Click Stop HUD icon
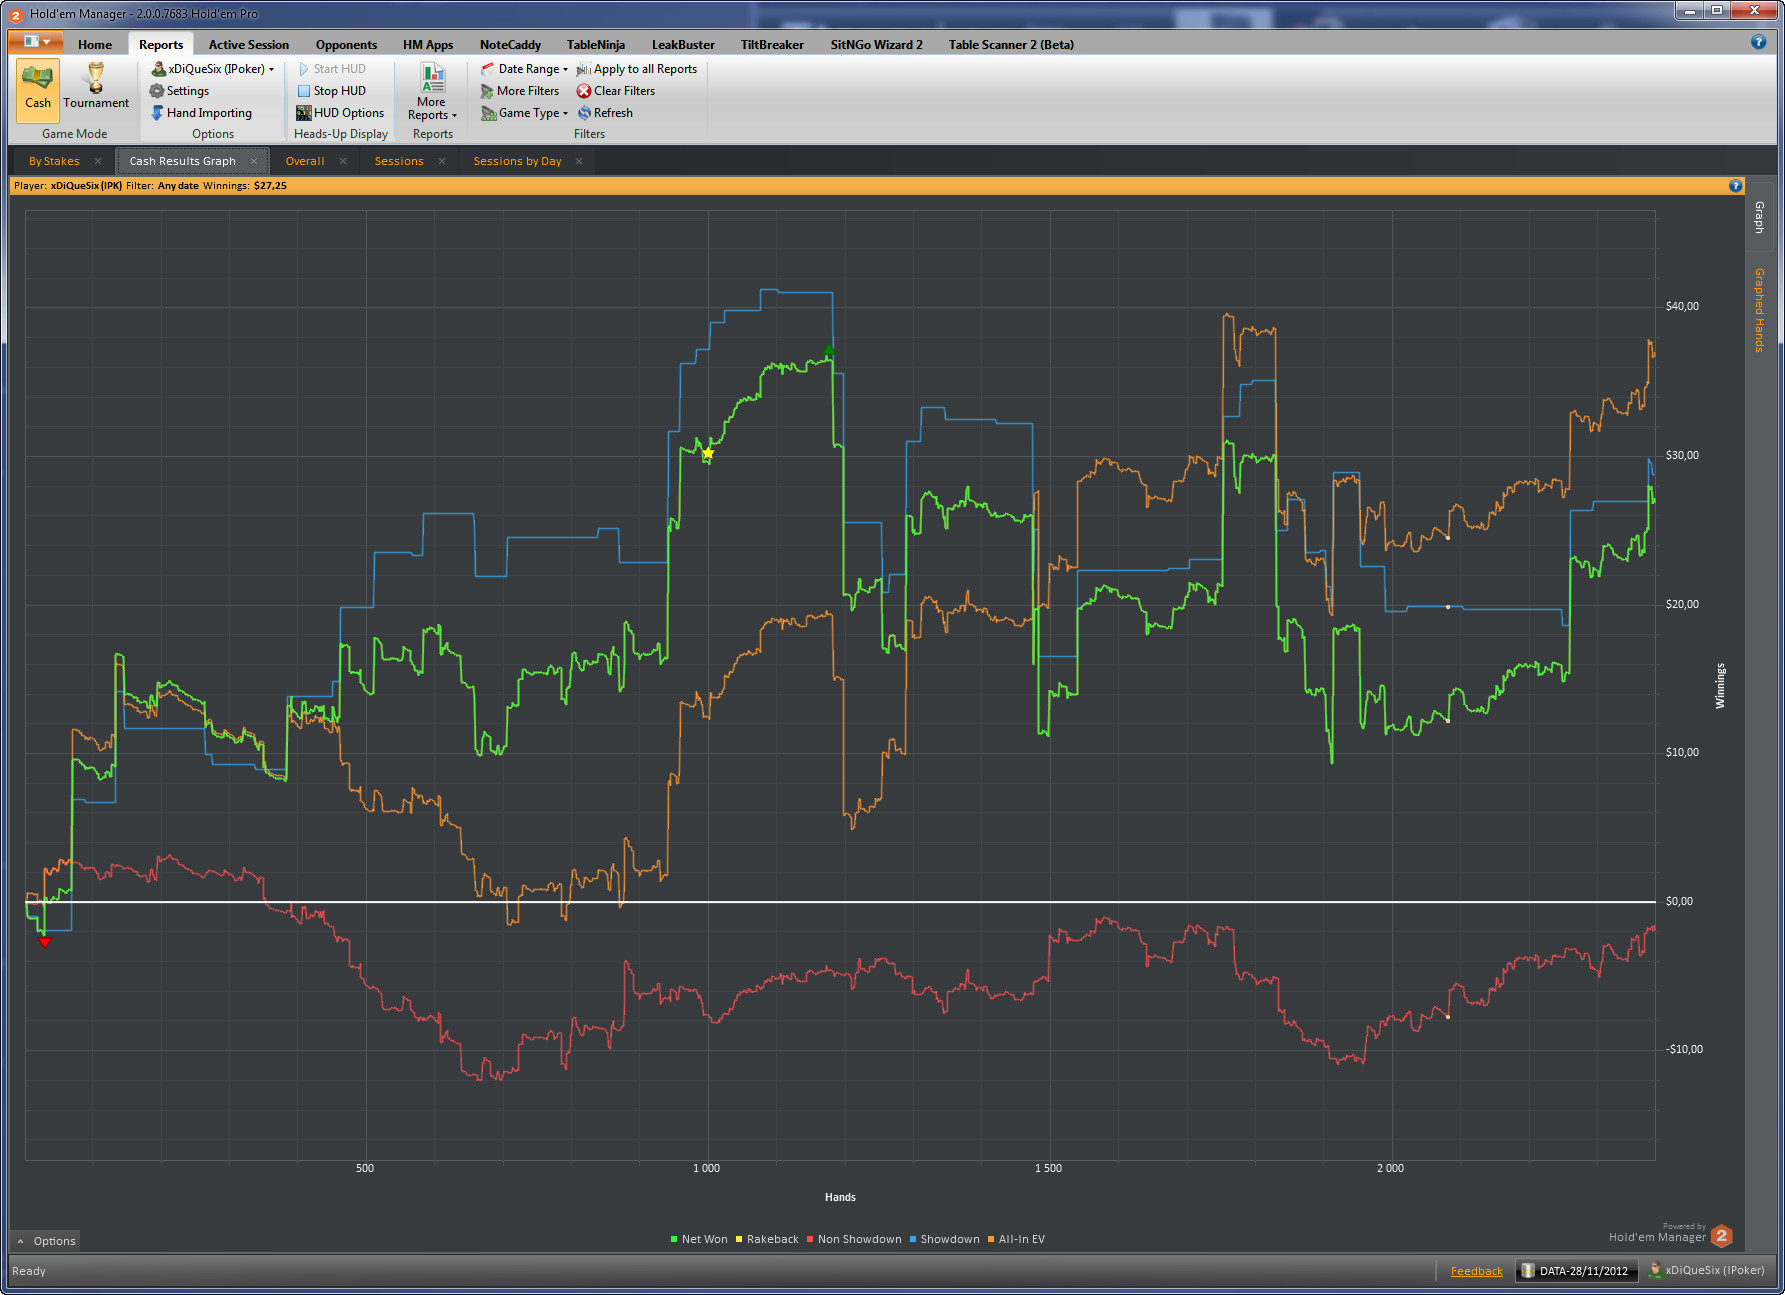Image resolution: width=1785 pixels, height=1295 pixels. (x=304, y=91)
